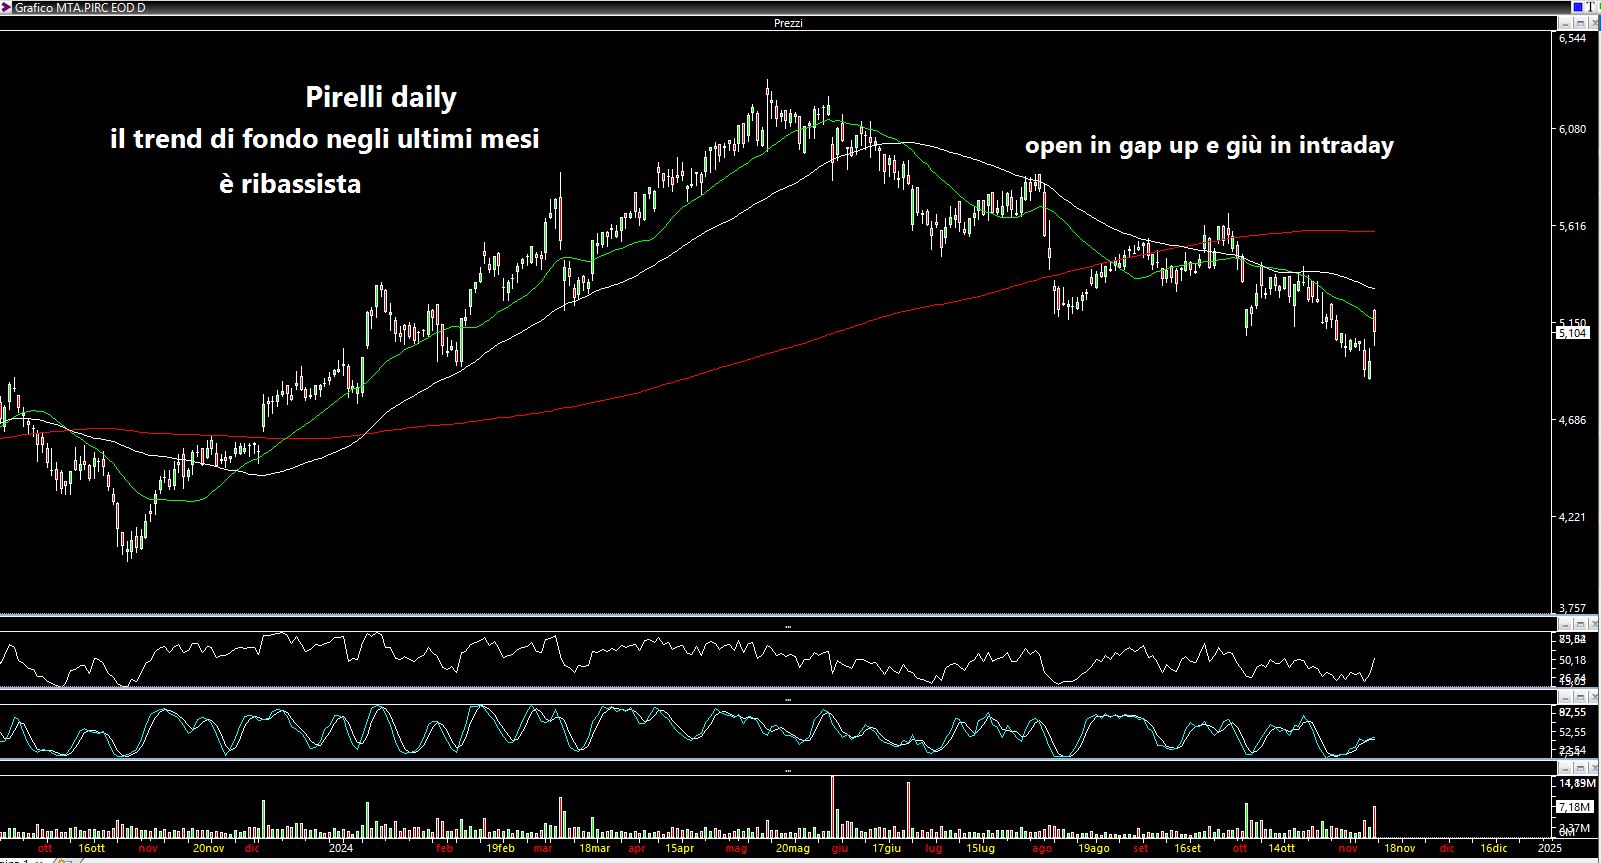Click the current price tag 5,104
1601x863 pixels.
[1572, 333]
